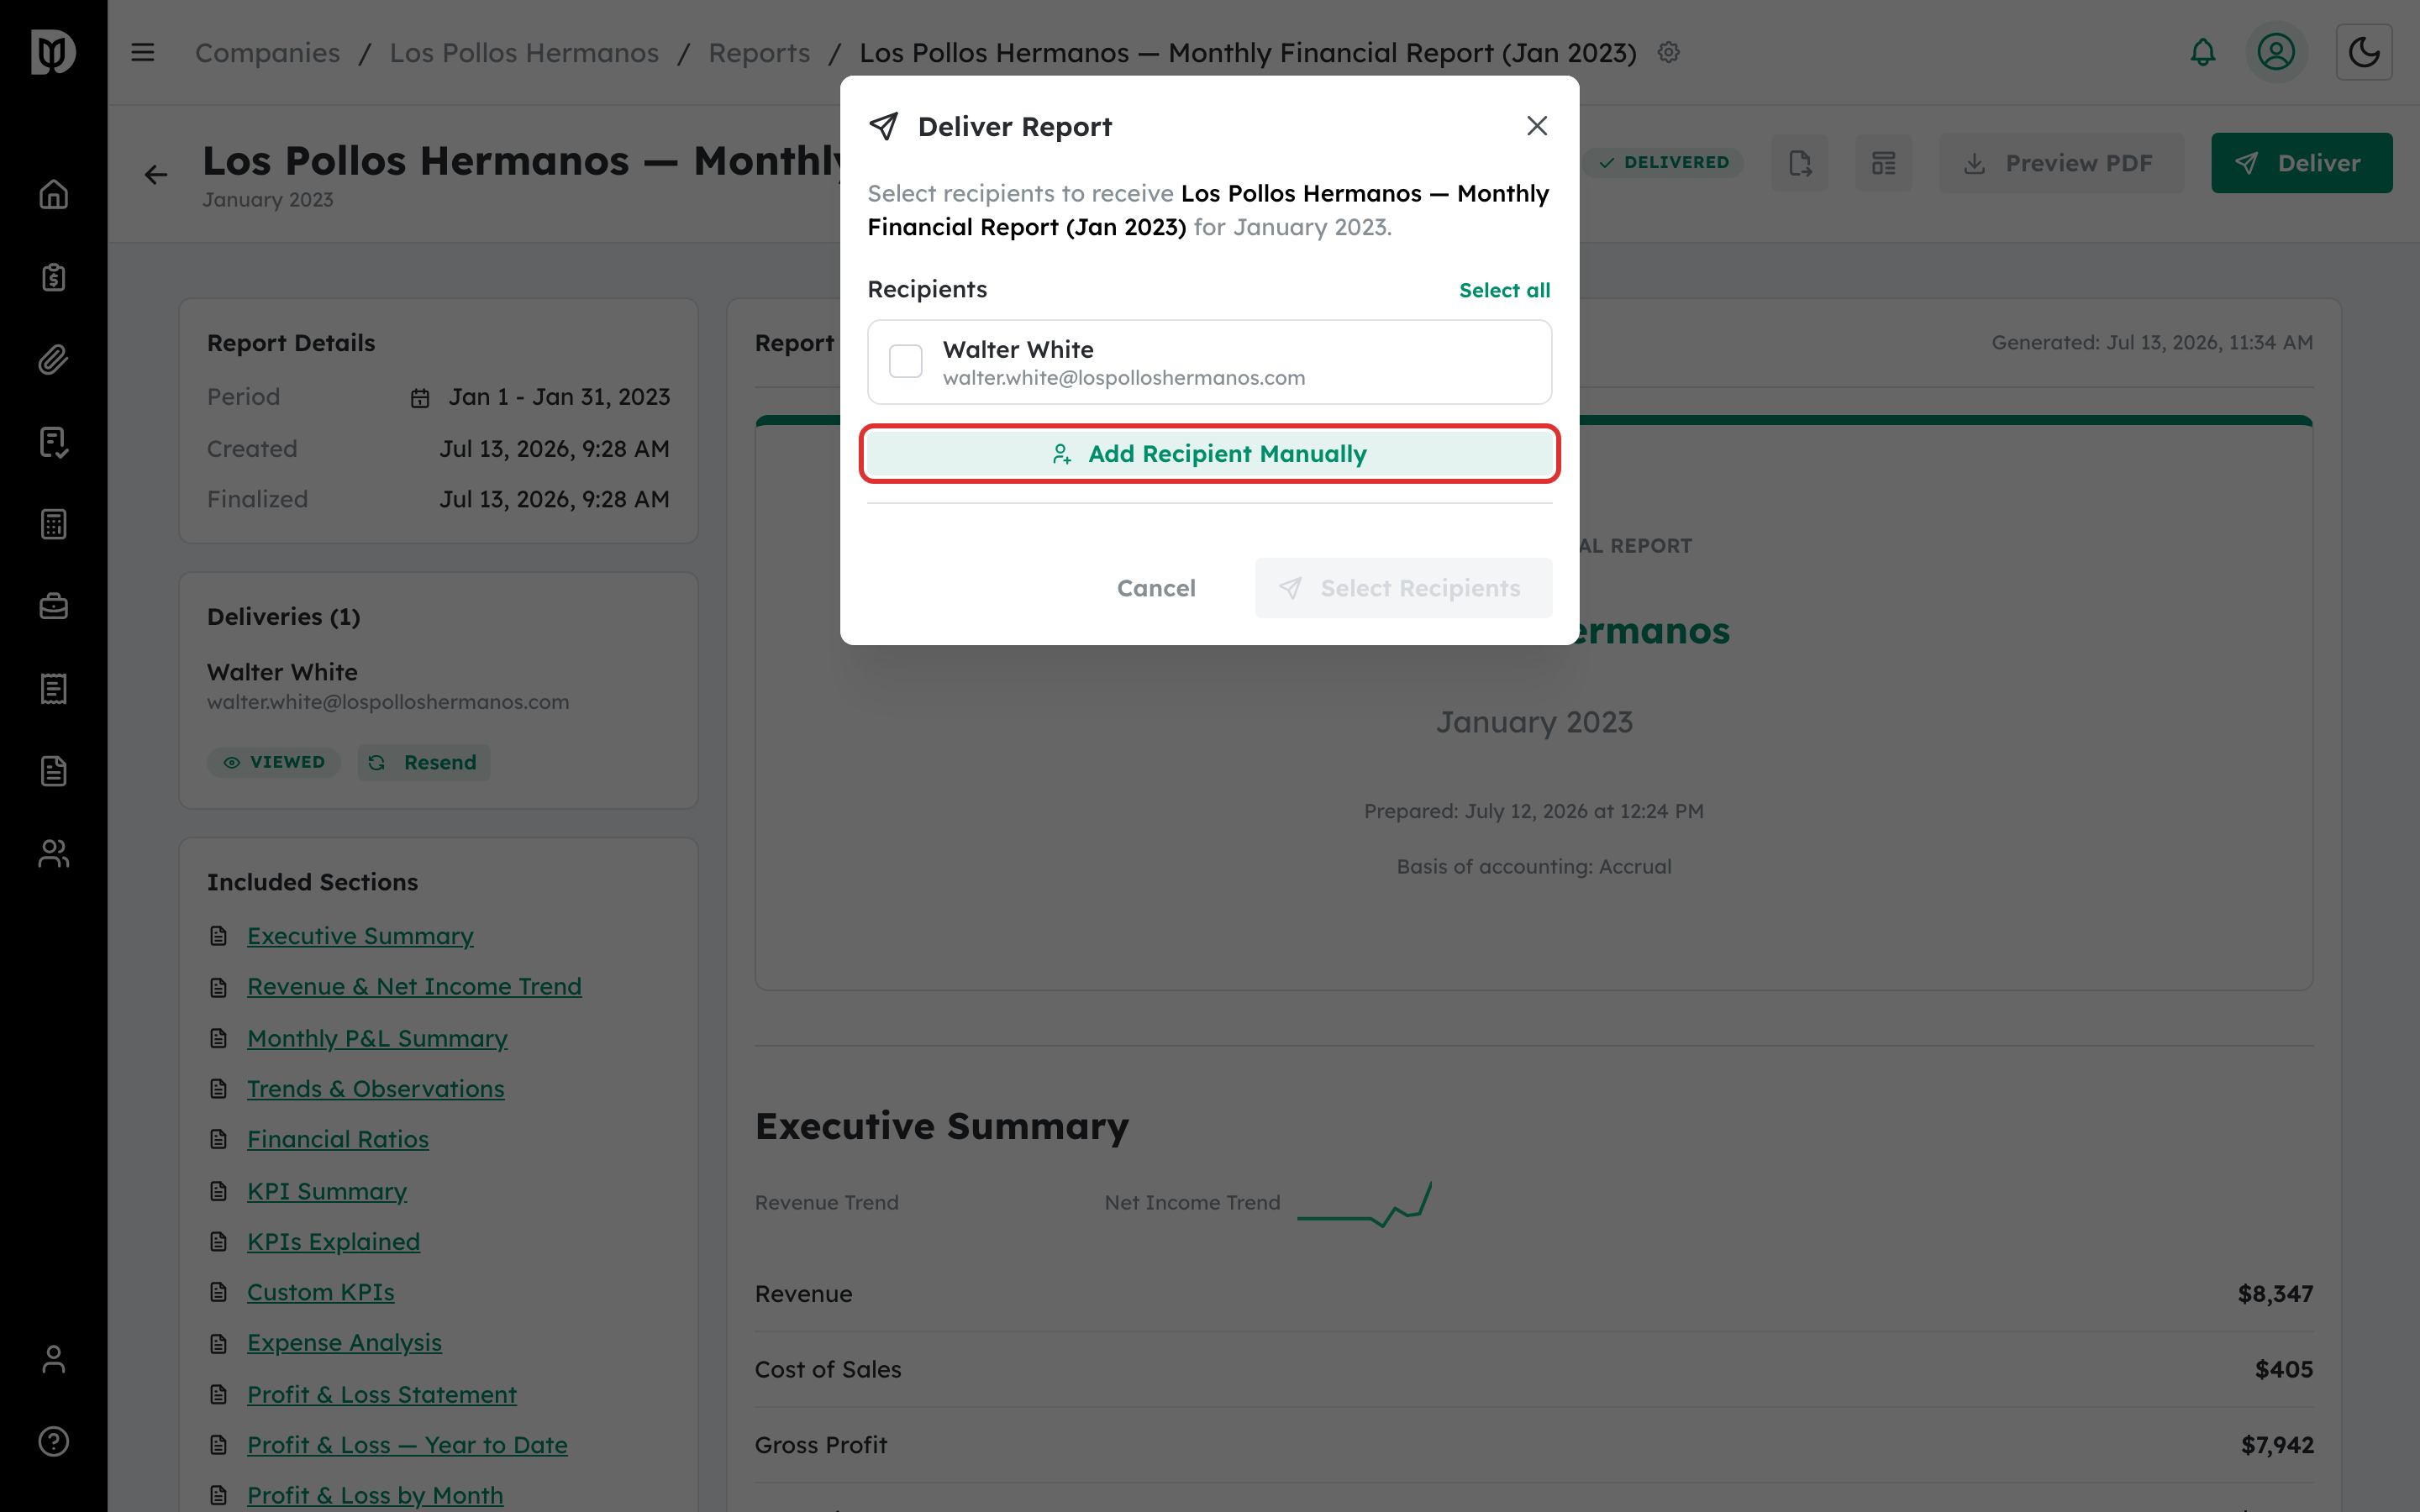Open the paperclip attachments sidebar icon
The height and width of the screenshot is (1512, 2420).
[x=53, y=359]
